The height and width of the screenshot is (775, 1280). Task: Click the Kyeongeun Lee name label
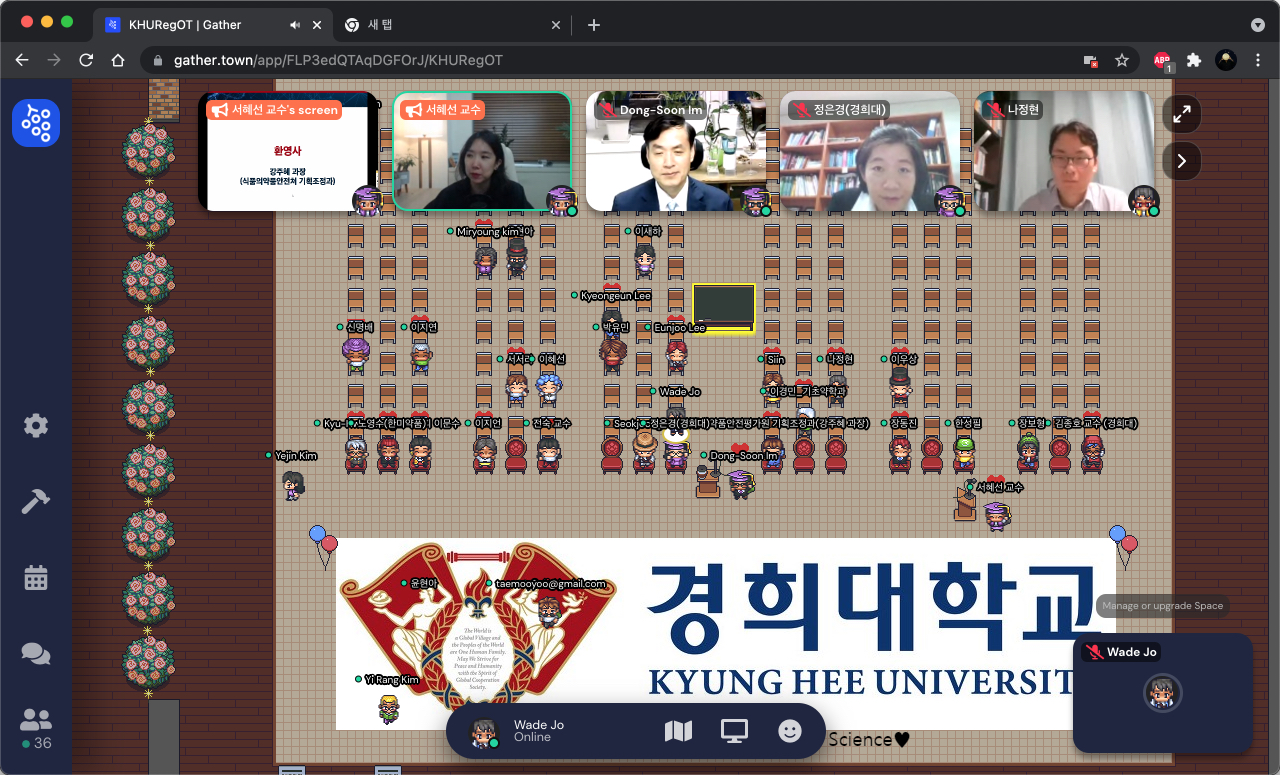616,296
